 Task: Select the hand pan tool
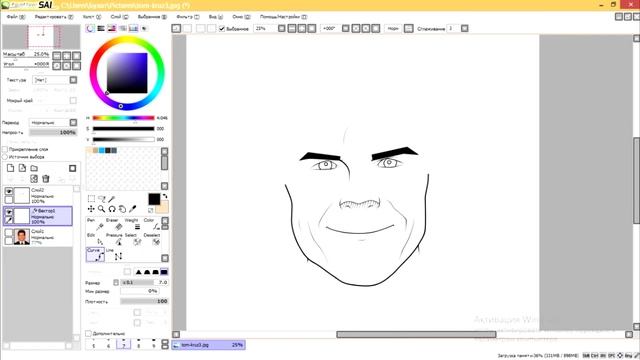[x=122, y=209]
